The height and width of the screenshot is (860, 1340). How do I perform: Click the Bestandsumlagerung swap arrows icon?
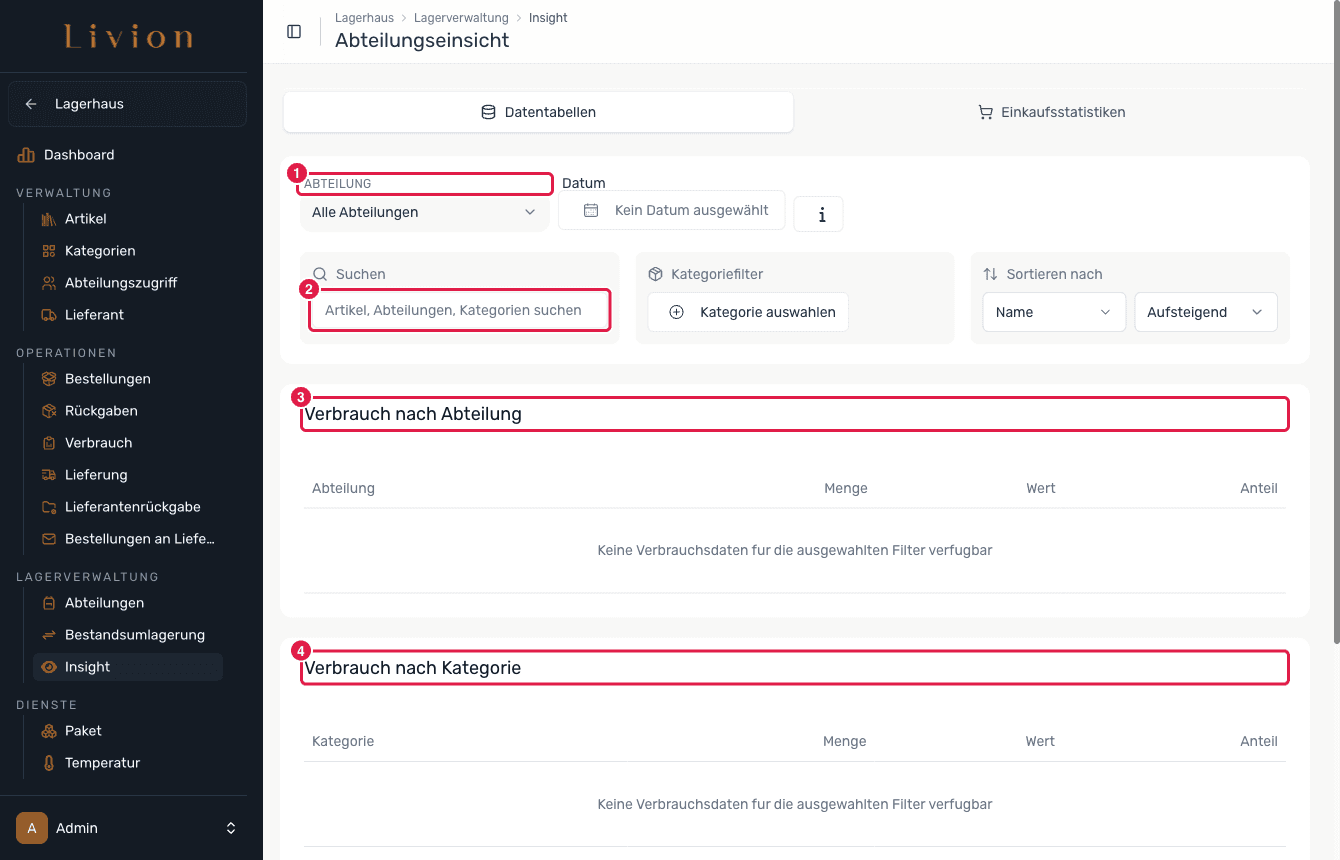pos(49,635)
